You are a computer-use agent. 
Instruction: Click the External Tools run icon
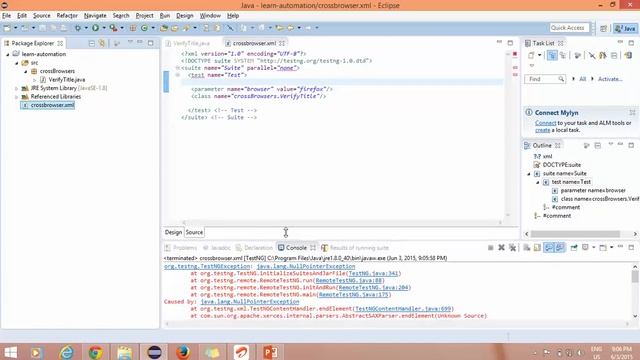pos(113,28)
